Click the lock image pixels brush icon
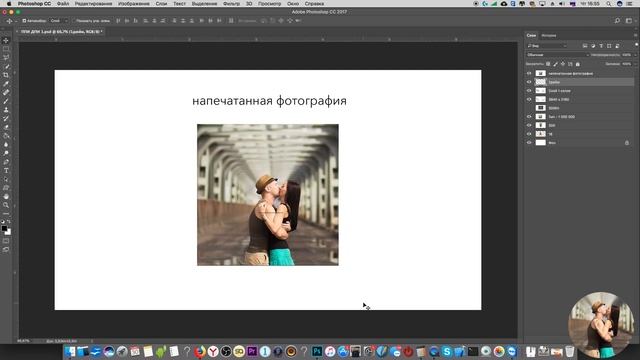The image size is (640, 360). [556, 64]
